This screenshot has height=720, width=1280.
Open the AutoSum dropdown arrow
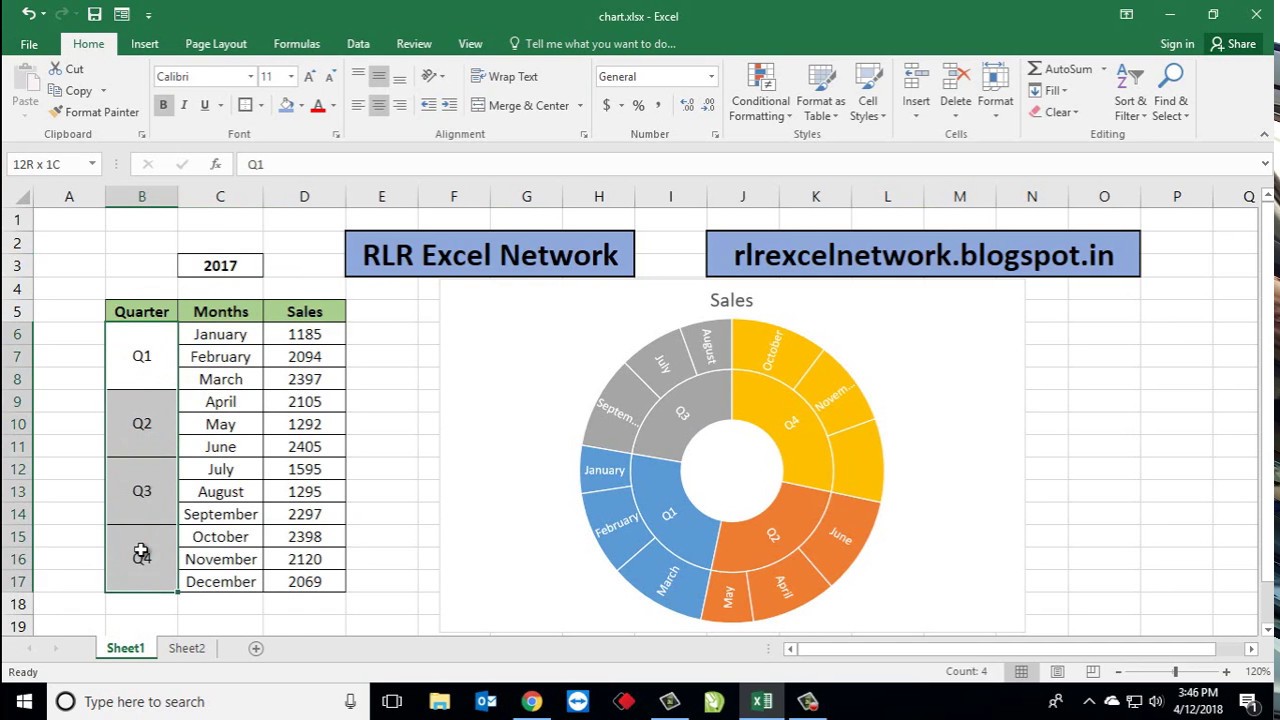1104,69
